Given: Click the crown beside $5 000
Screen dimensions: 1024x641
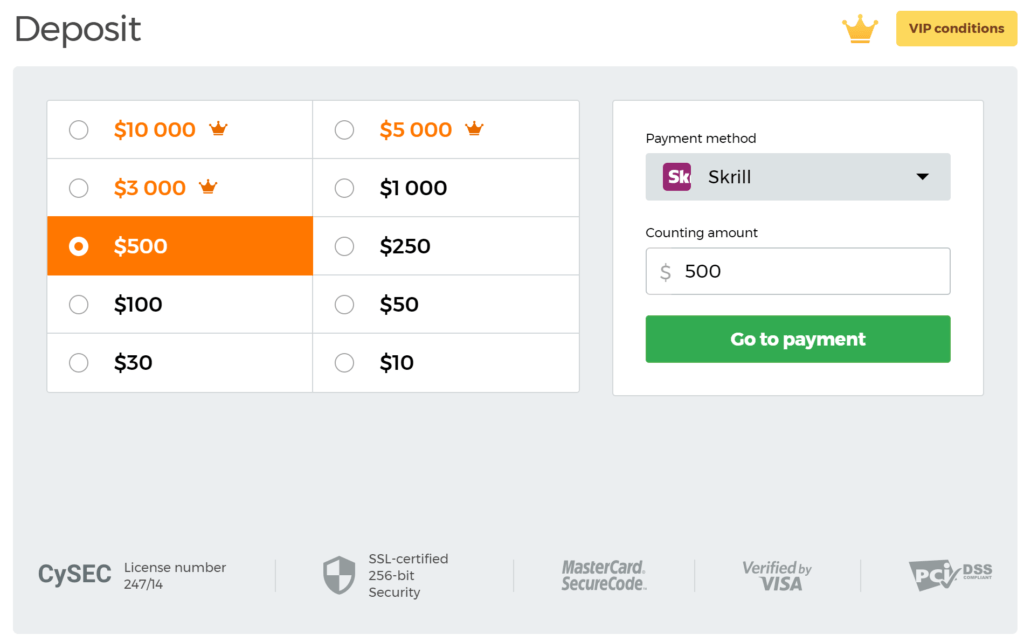Looking at the screenshot, I should coord(474,129).
